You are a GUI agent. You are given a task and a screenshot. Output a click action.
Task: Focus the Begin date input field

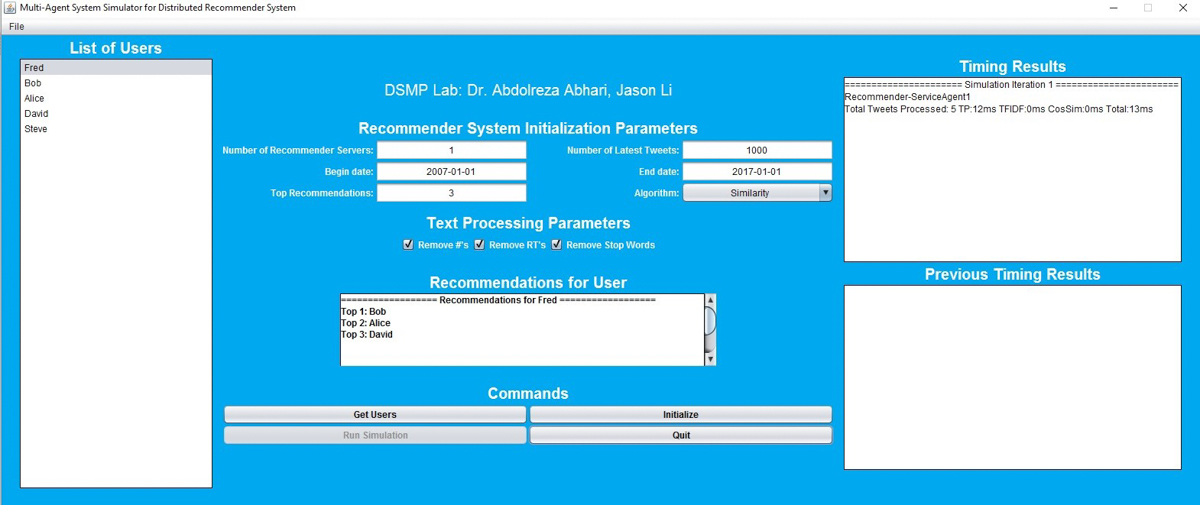click(x=451, y=171)
